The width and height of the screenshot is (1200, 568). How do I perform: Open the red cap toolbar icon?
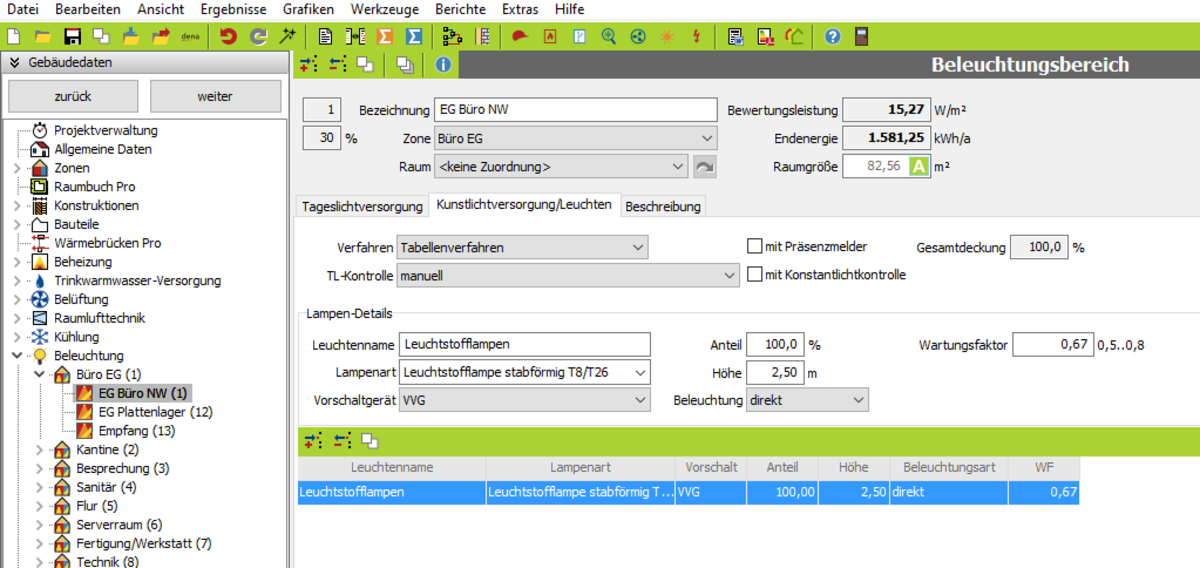[x=519, y=37]
